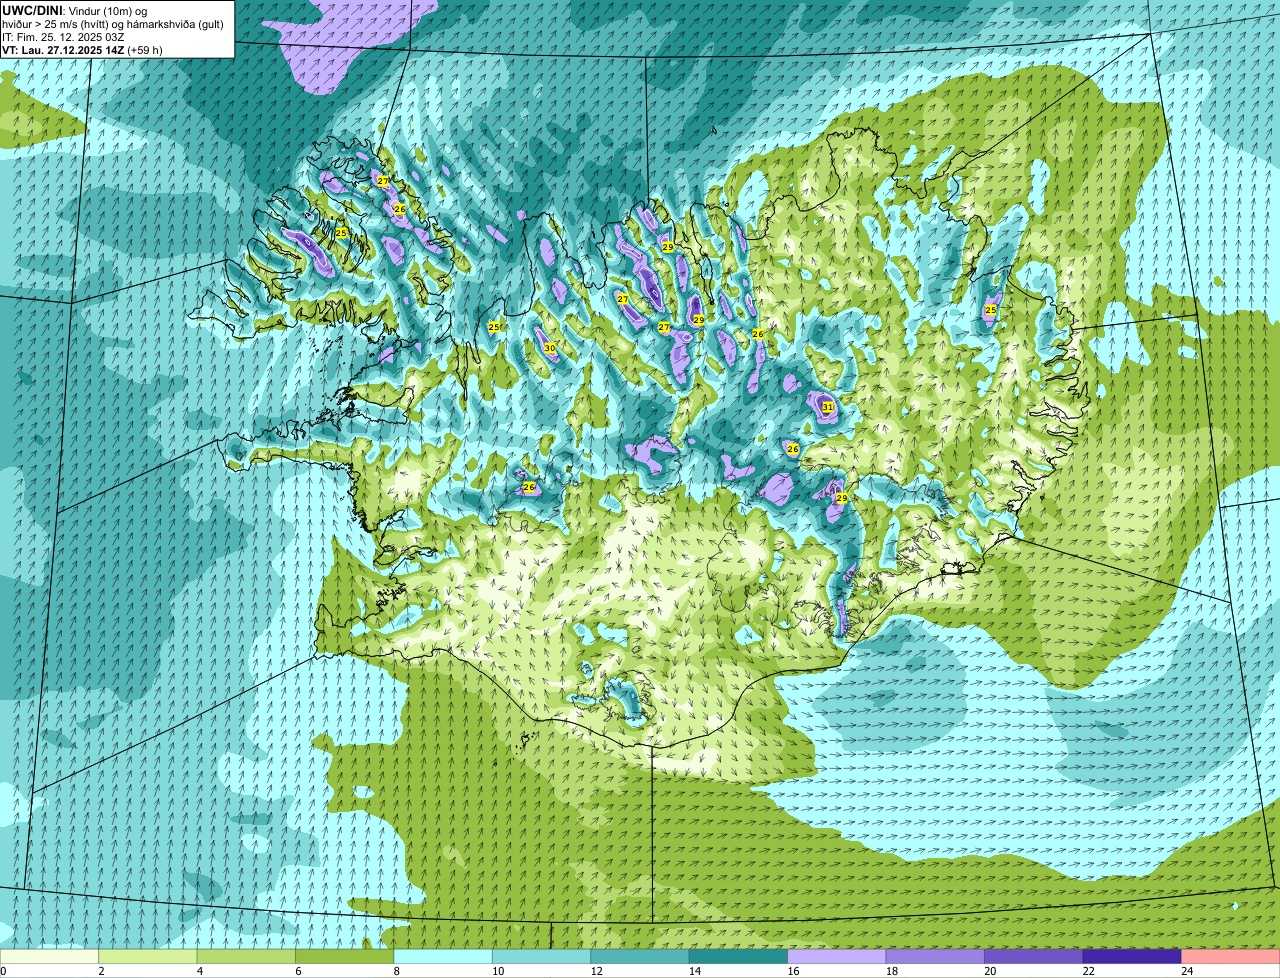Click the "12" scale label on the color bar
Screen dimensions: 1280x978
596,970
